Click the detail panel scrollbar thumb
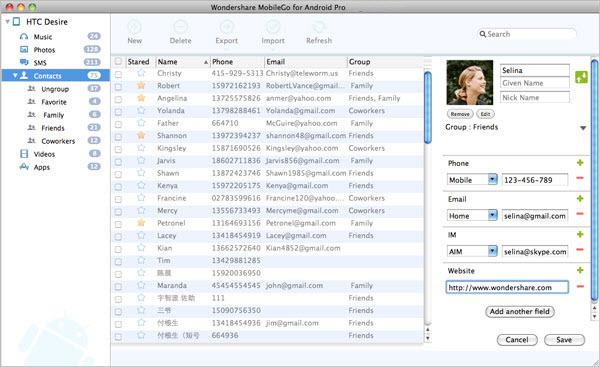This screenshot has height=367, width=600. click(x=594, y=180)
